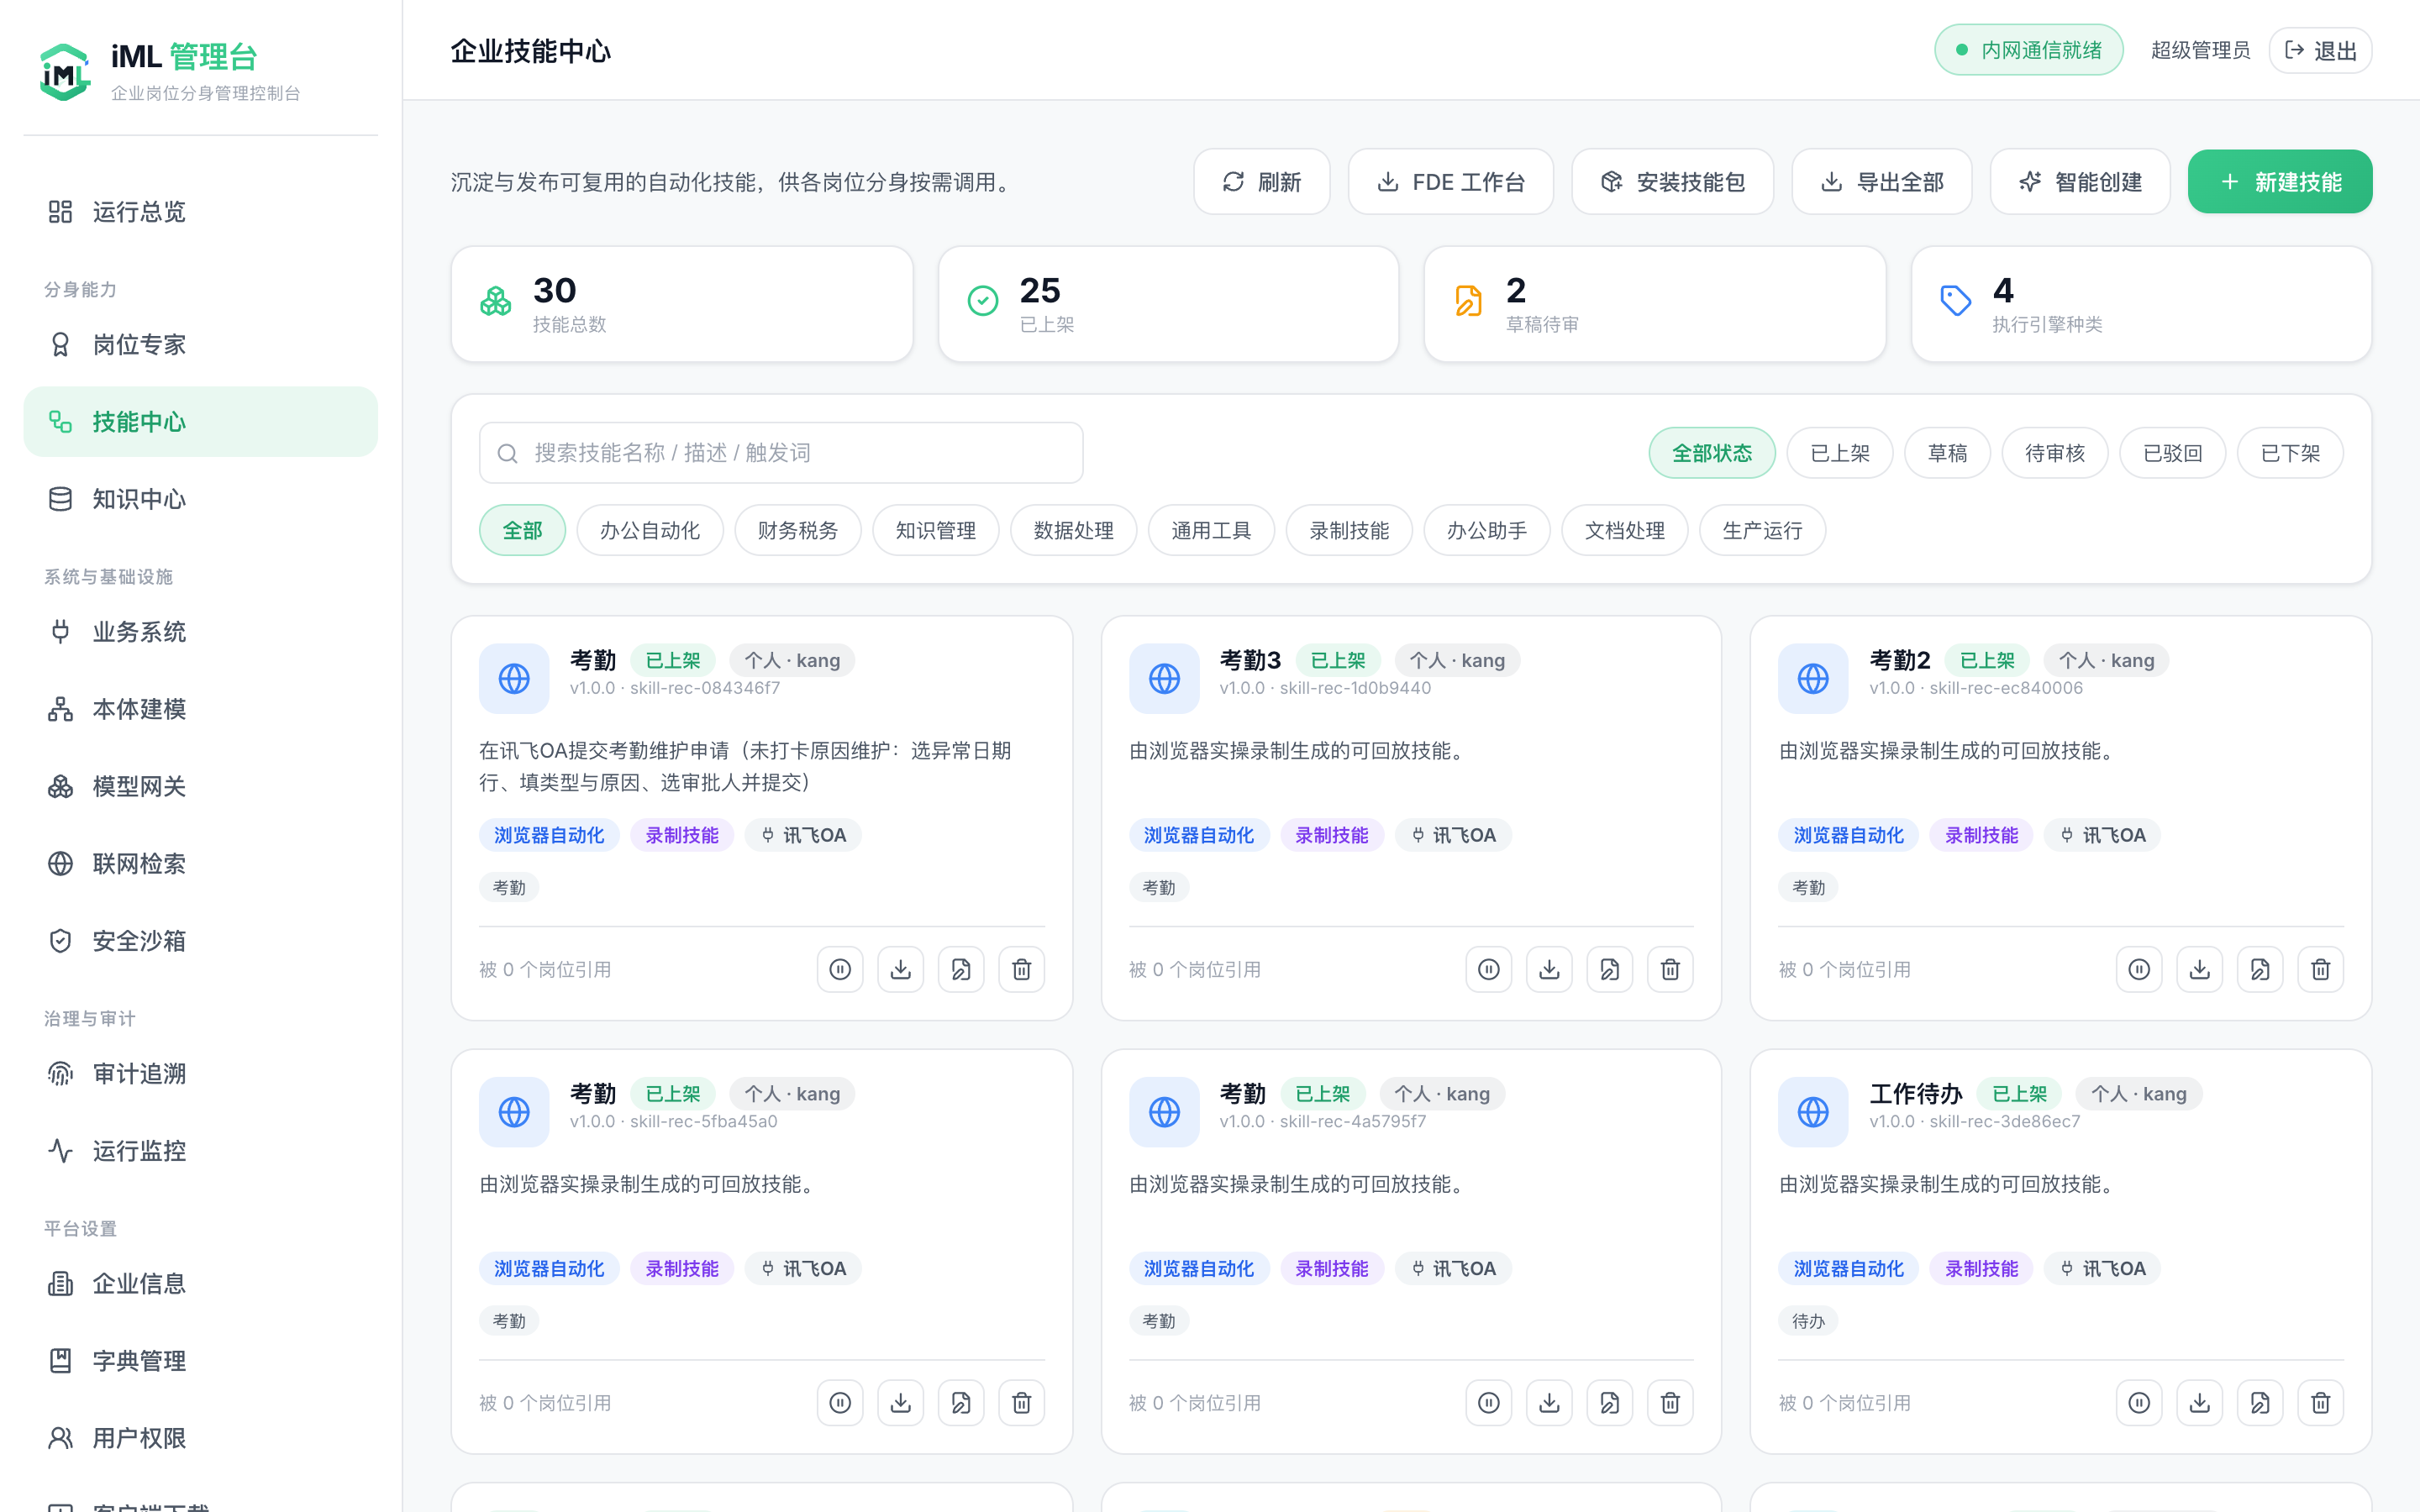Open 本体建模 section
The image size is (2420, 1512).
click(200, 709)
